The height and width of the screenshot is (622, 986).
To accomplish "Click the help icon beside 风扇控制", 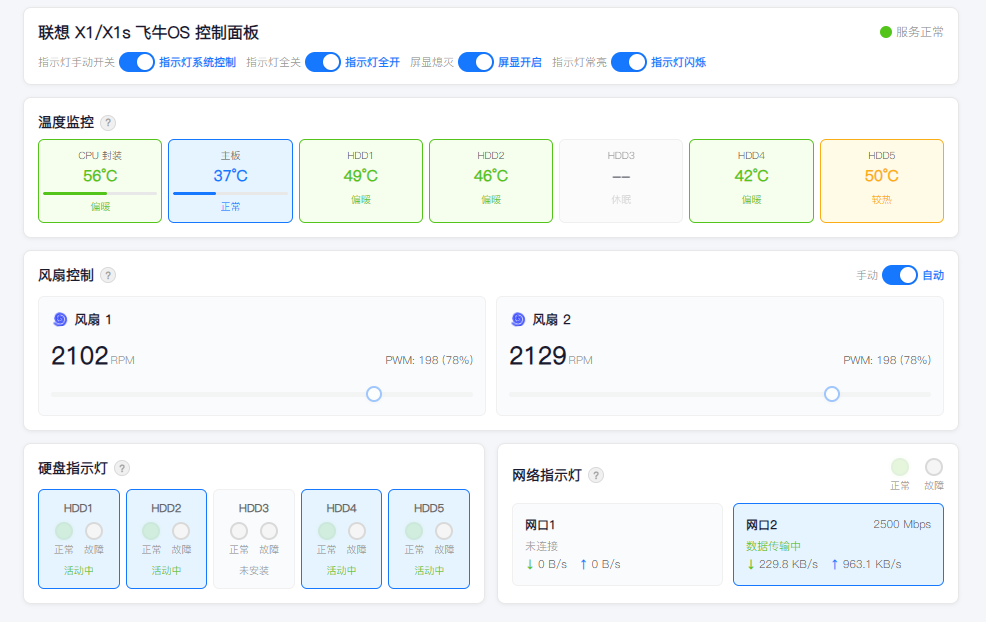I will (108, 275).
